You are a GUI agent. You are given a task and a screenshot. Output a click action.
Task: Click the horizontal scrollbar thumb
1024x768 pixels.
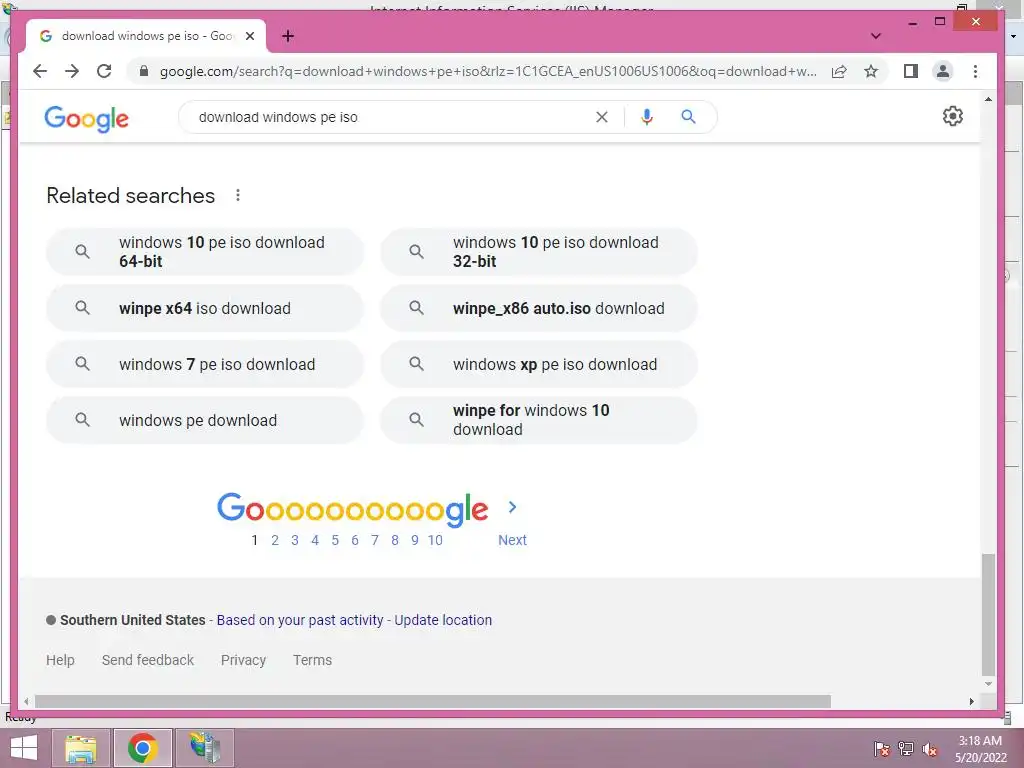point(432,701)
